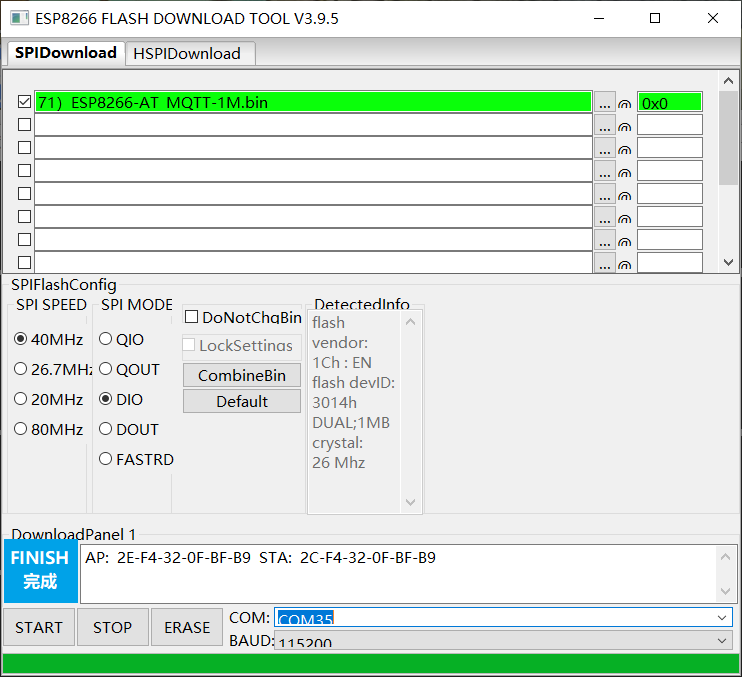Browse for file in ESP8266-AT MQTT-1M.bin row

point(604,102)
